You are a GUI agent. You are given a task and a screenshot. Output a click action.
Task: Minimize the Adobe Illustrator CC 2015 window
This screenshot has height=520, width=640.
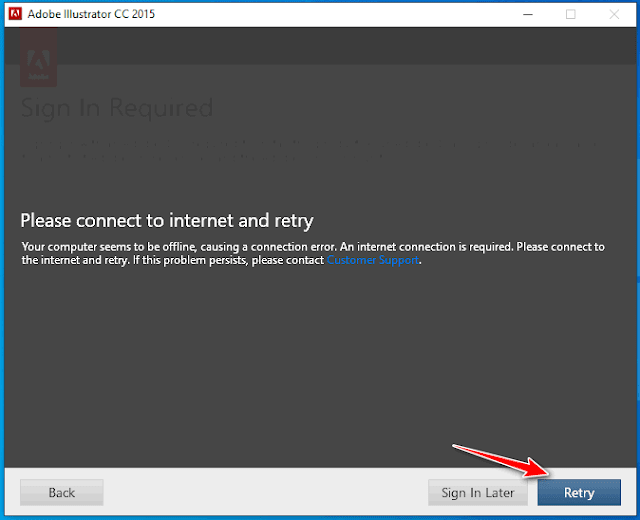528,14
